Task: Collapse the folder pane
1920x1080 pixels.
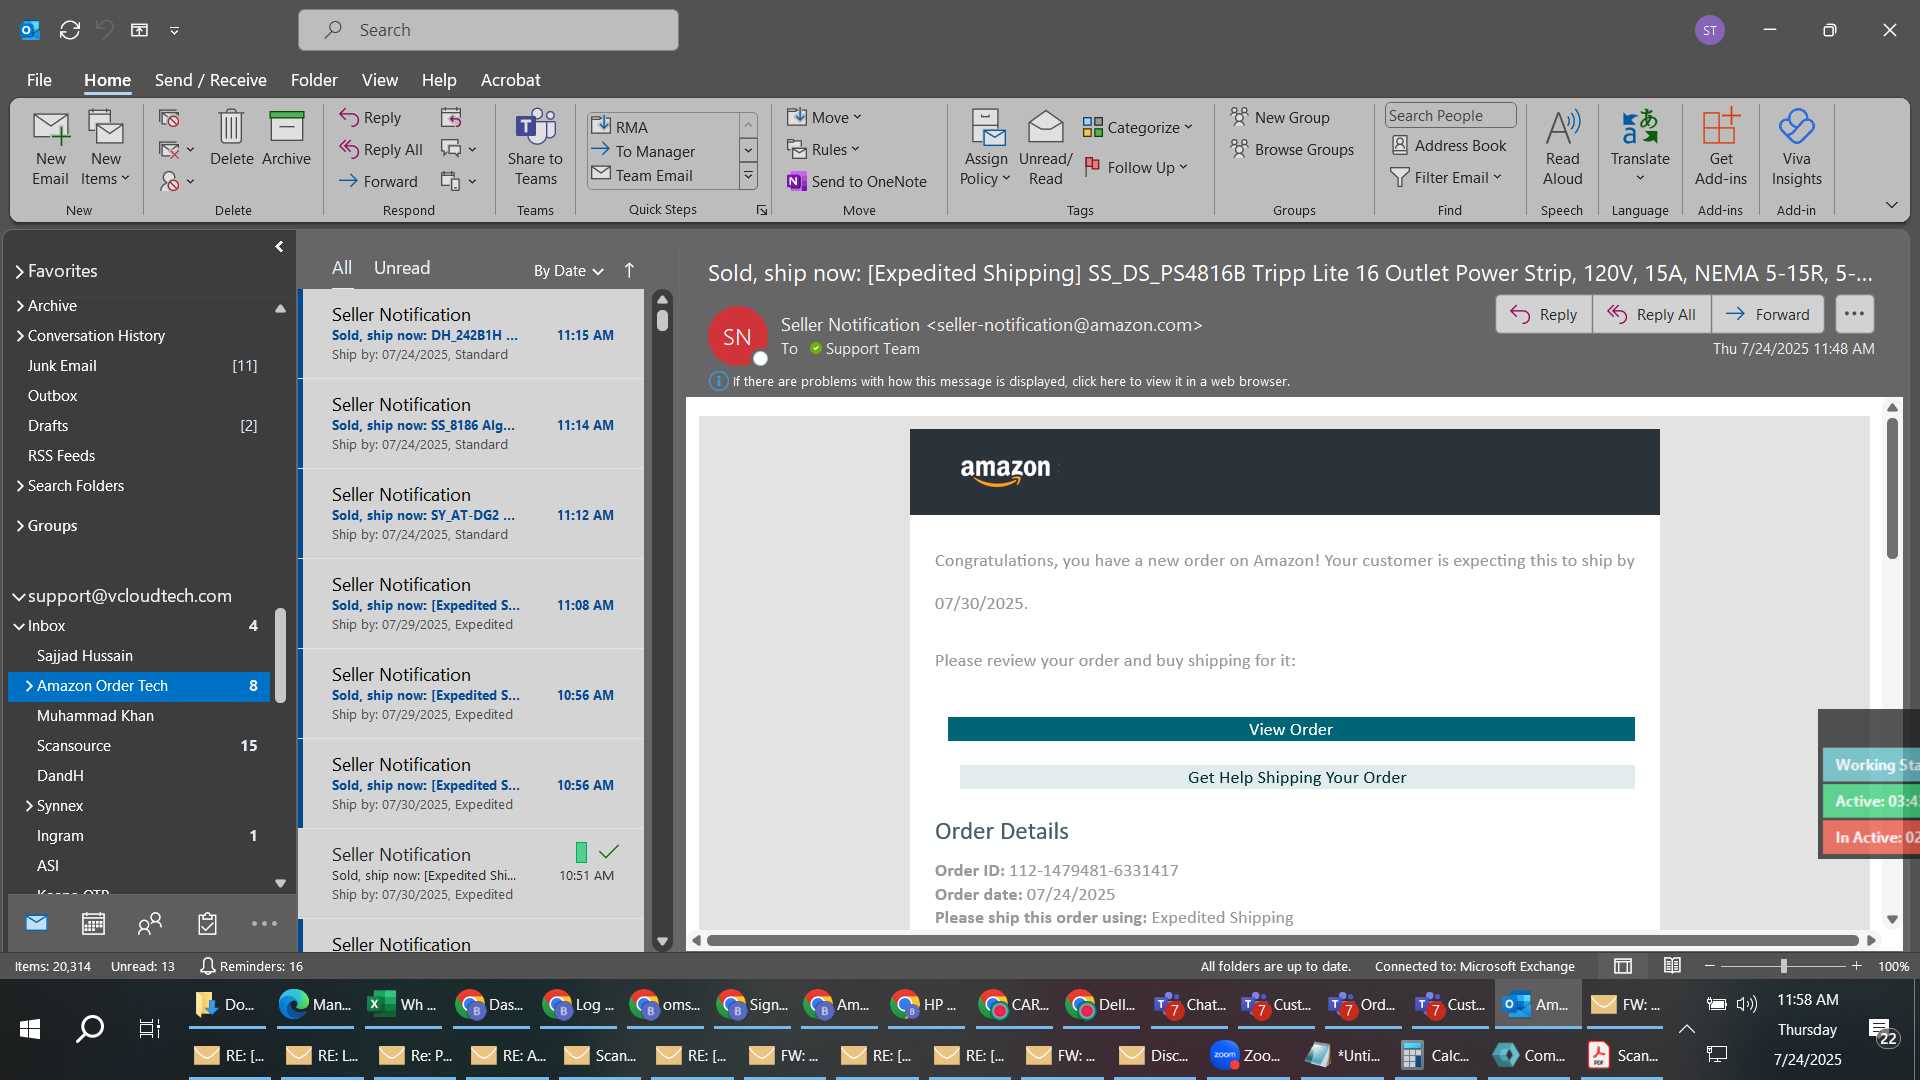Action: pos(279,246)
